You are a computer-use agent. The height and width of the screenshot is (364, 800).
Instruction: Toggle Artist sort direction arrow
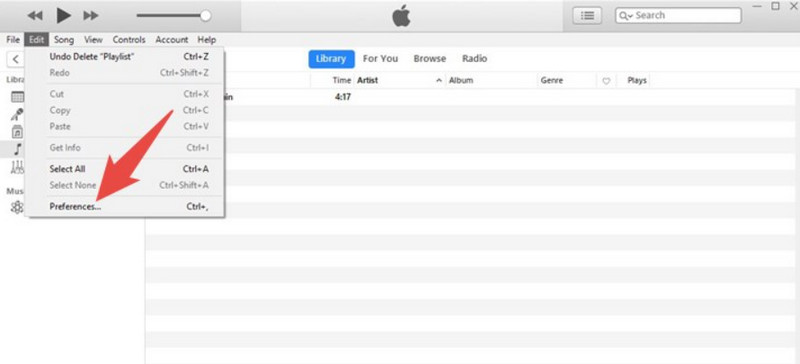click(x=439, y=81)
